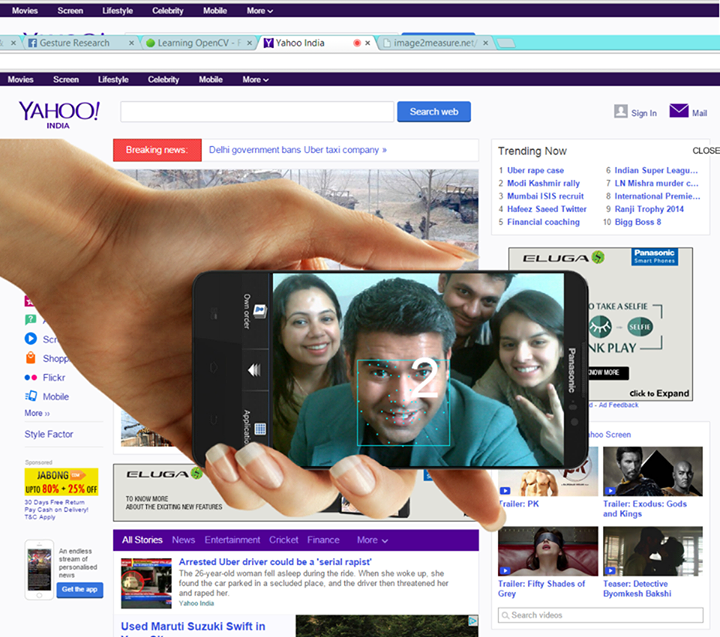720x637 pixels.
Task: Open the Delhi government bans Uber link
Action: pos(298,150)
